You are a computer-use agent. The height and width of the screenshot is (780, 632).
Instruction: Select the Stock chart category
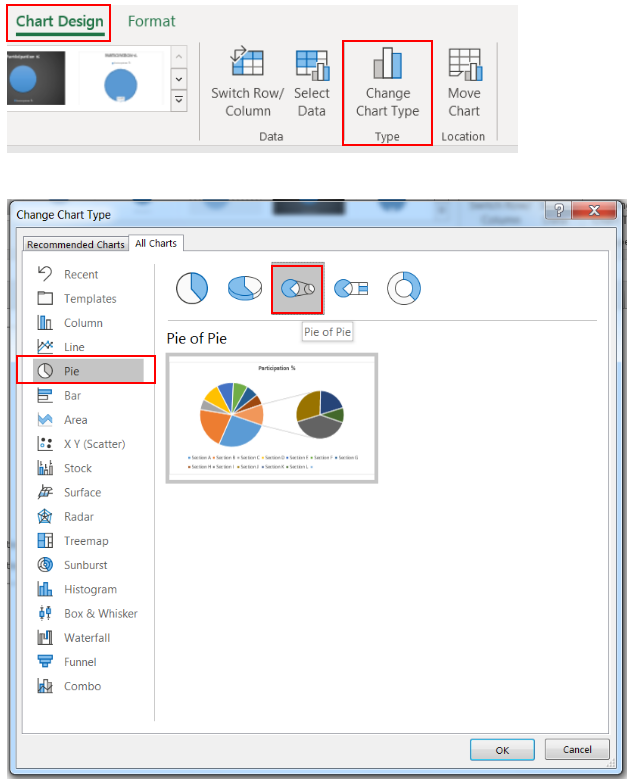[x=89, y=468]
